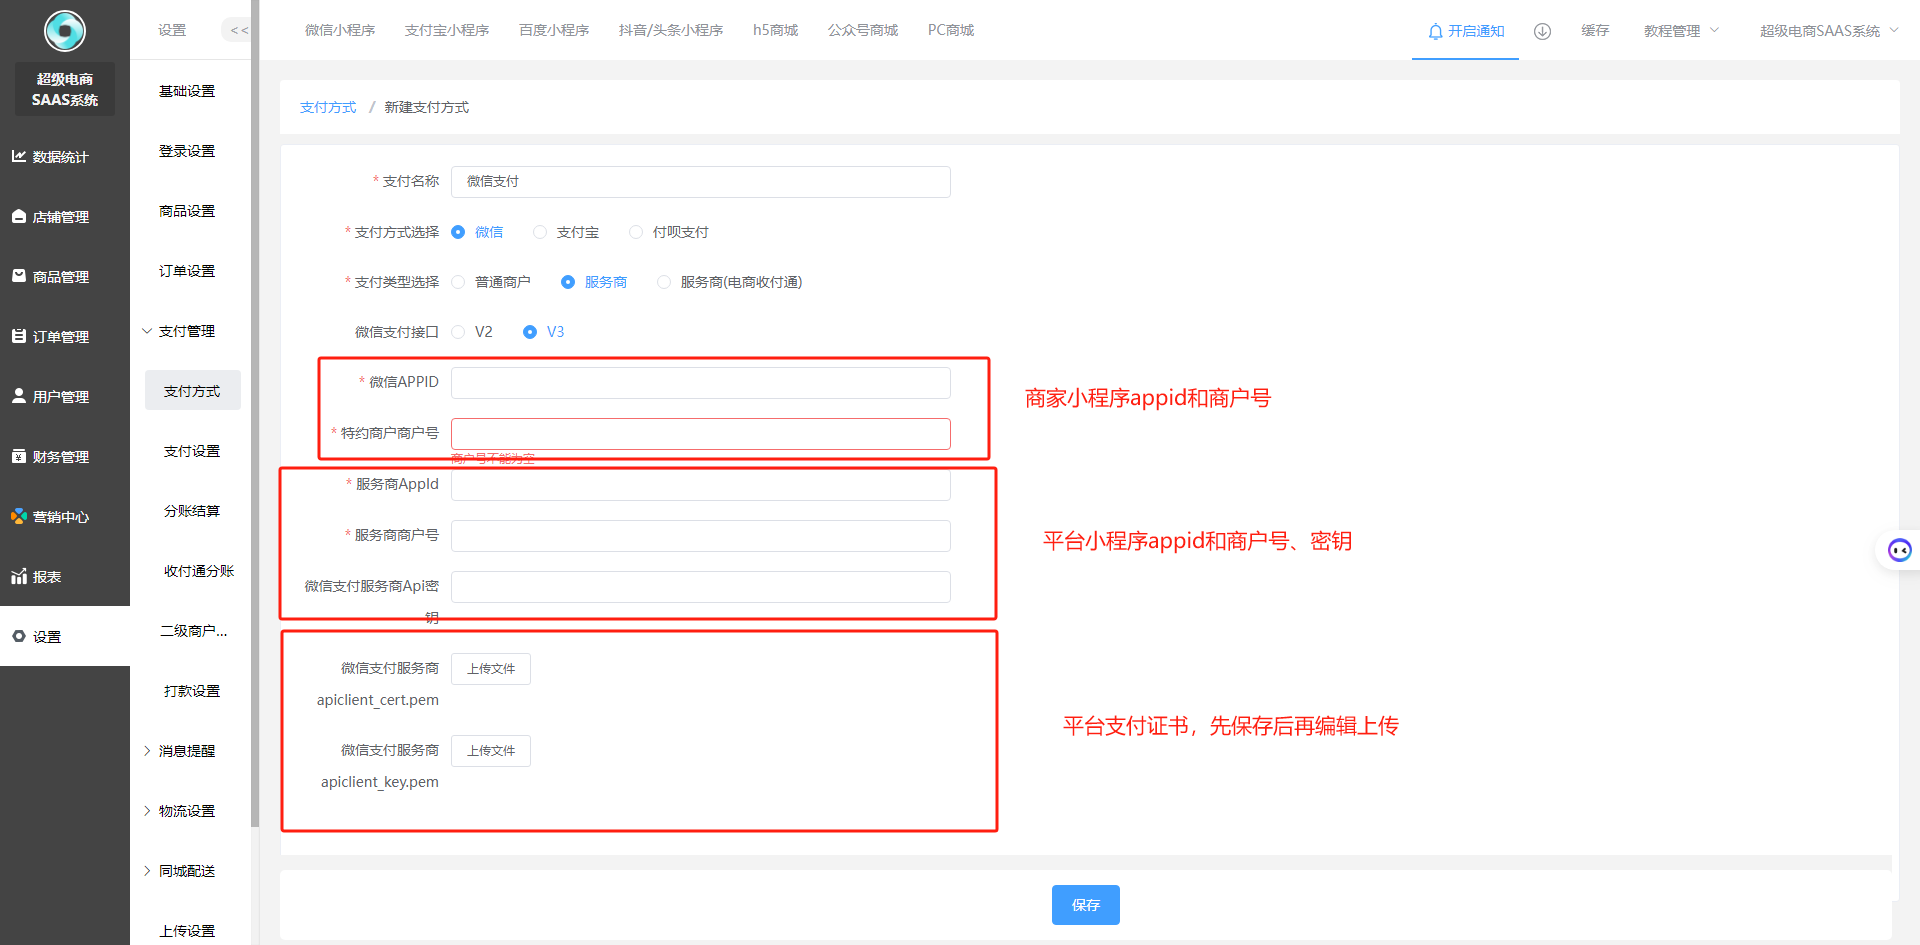Viewport: 1920px width, 945px height.
Task: Click the 保存 button
Action: pos(1085,905)
